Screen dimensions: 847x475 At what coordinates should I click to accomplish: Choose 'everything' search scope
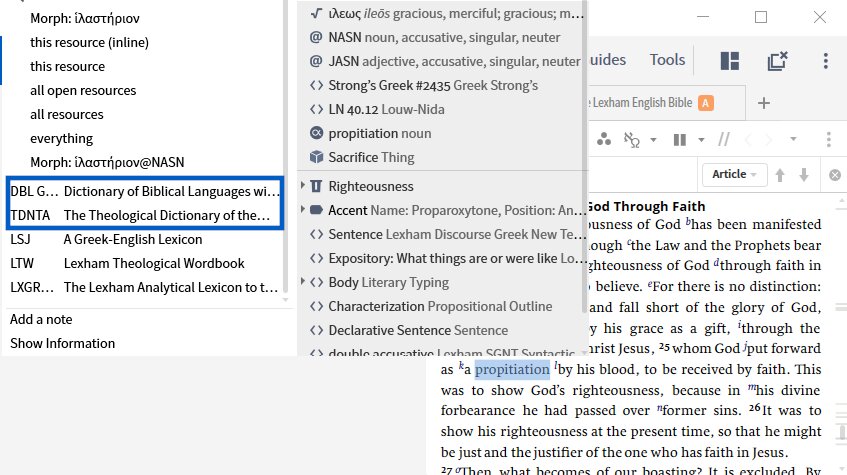point(61,138)
